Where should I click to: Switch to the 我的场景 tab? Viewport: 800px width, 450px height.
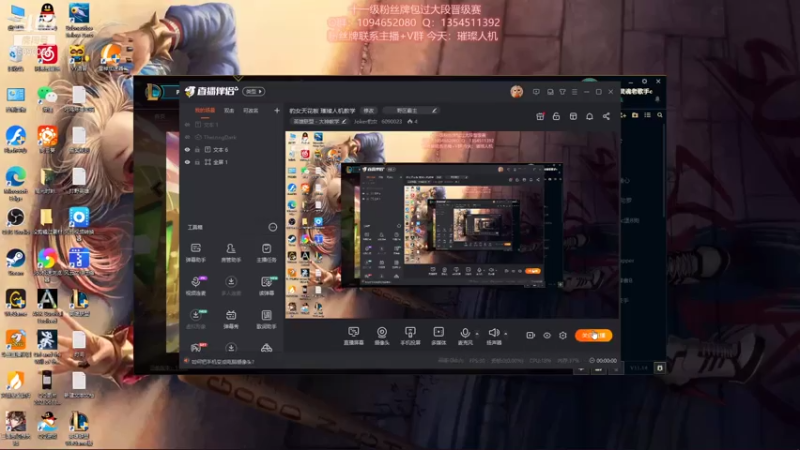[x=205, y=111]
